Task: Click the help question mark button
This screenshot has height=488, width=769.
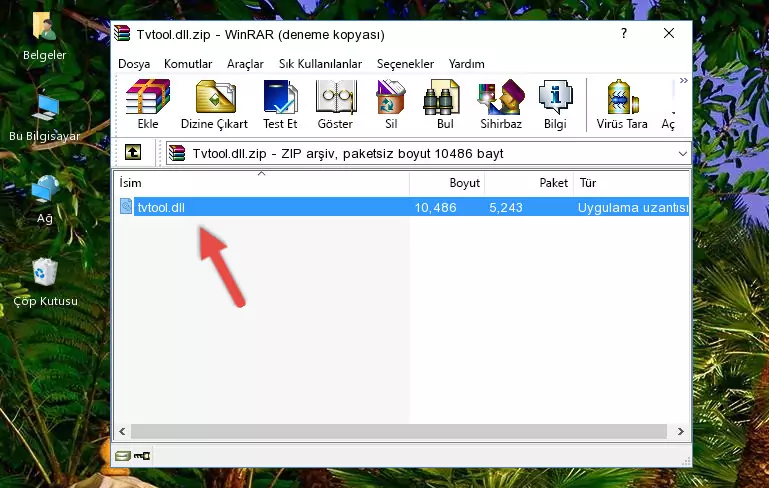Action: click(x=623, y=33)
